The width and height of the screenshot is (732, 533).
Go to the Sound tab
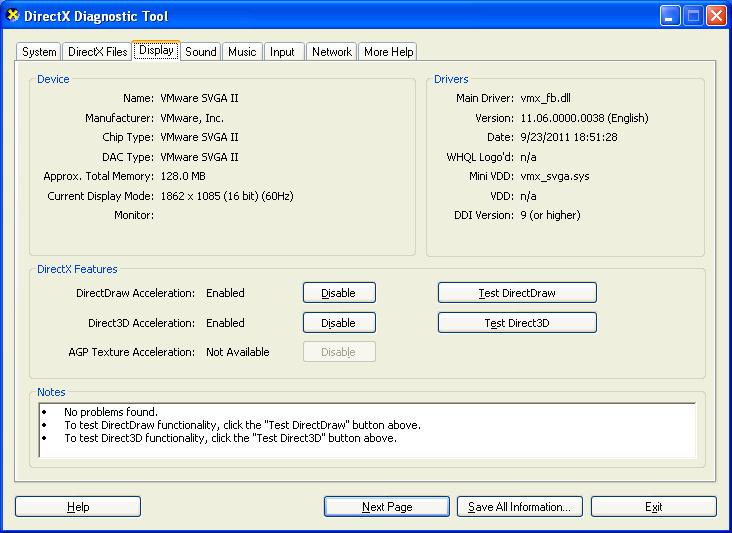pyautogui.click(x=201, y=52)
